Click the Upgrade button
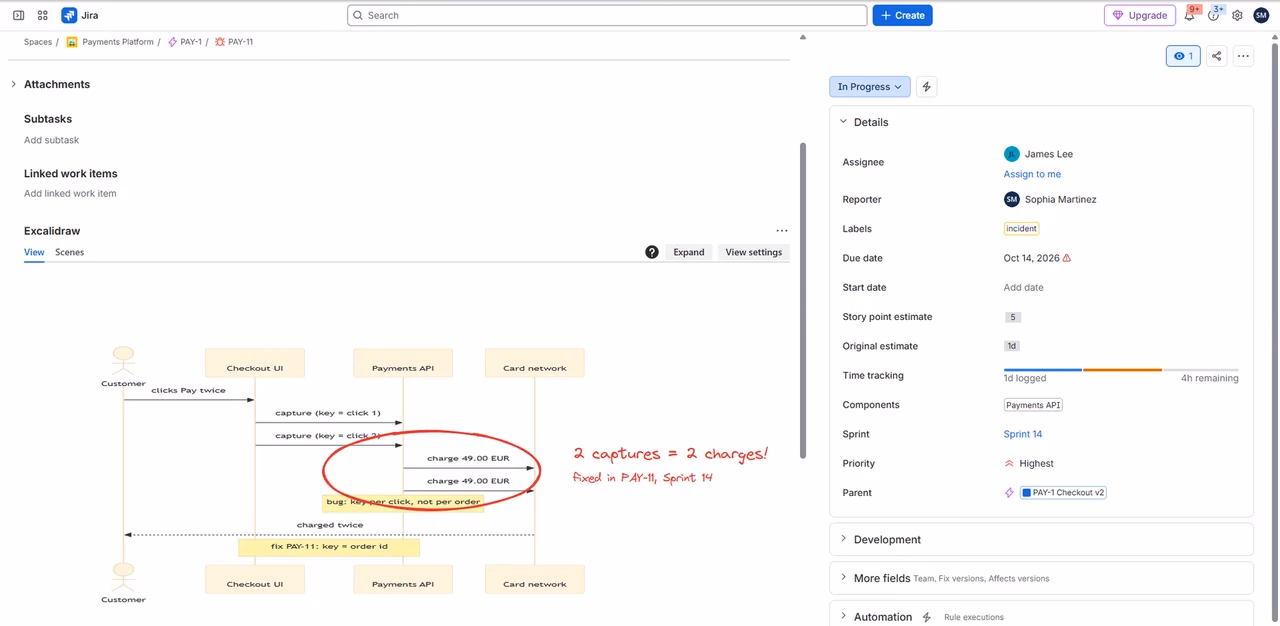 point(1140,15)
